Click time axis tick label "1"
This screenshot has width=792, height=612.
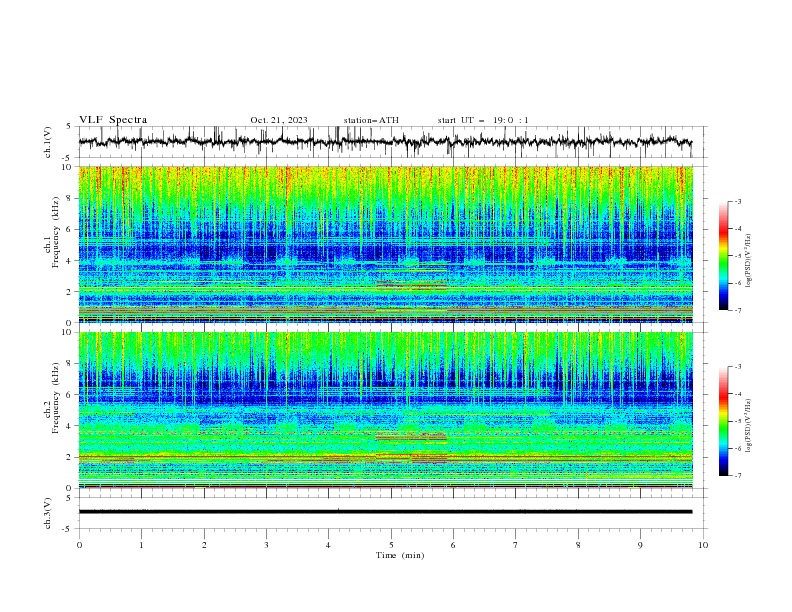click(x=141, y=545)
